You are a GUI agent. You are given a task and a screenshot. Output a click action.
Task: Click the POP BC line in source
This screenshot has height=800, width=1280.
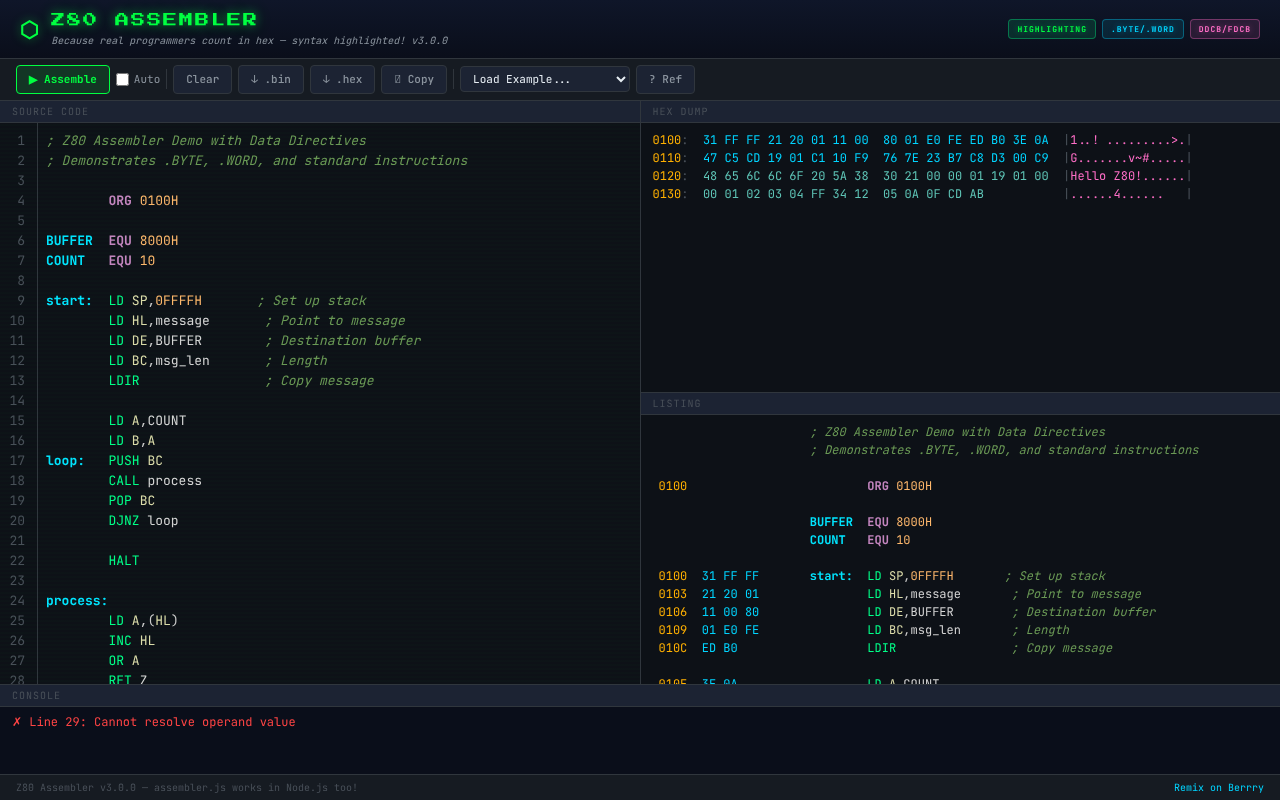pyautogui.click(x=132, y=501)
